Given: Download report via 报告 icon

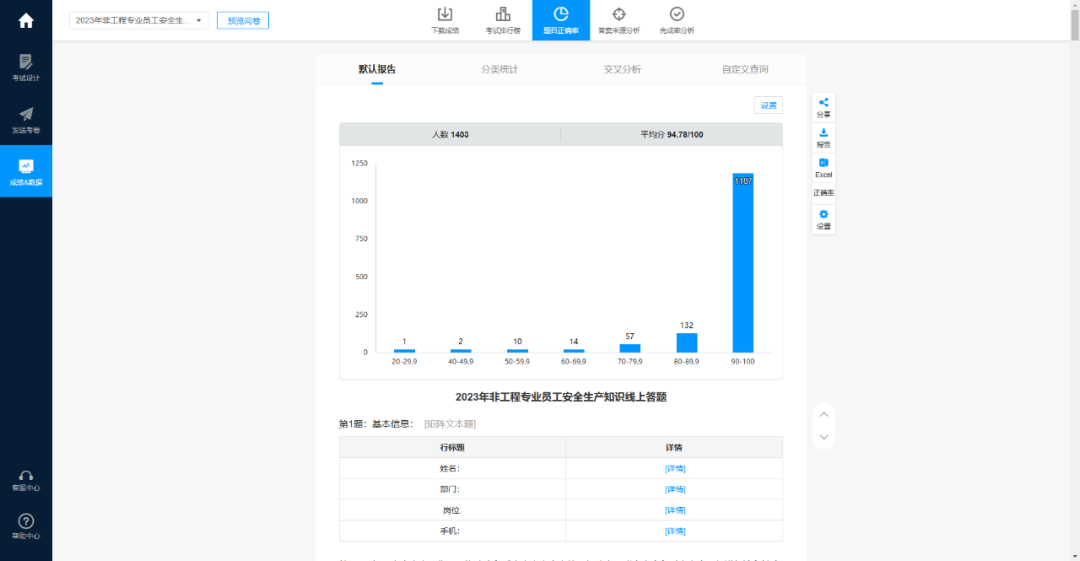Looking at the screenshot, I should point(823,136).
